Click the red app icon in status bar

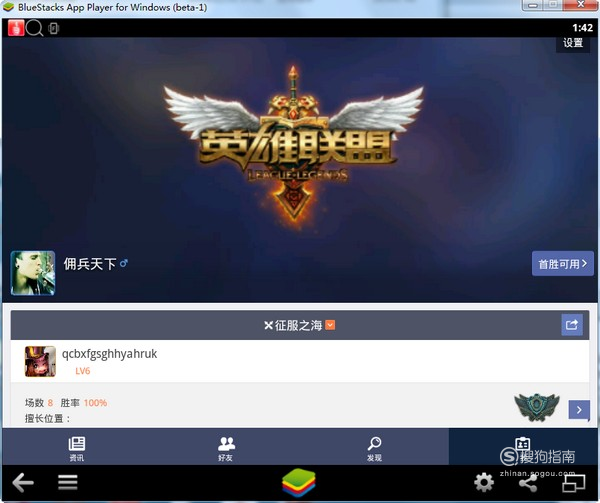click(16, 28)
